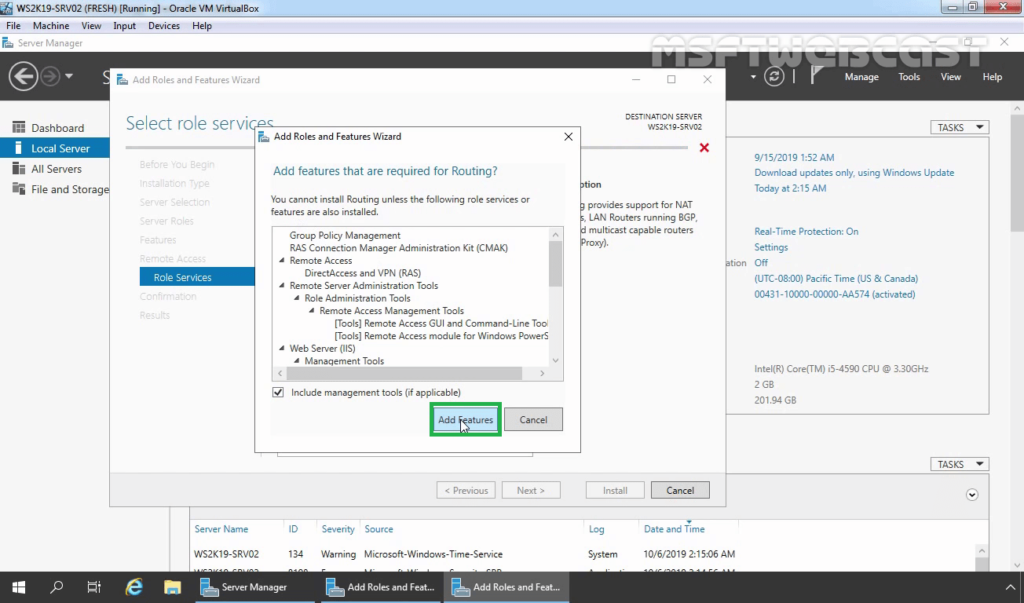
Task: Open Role Services wizard step
Action: pos(197,277)
